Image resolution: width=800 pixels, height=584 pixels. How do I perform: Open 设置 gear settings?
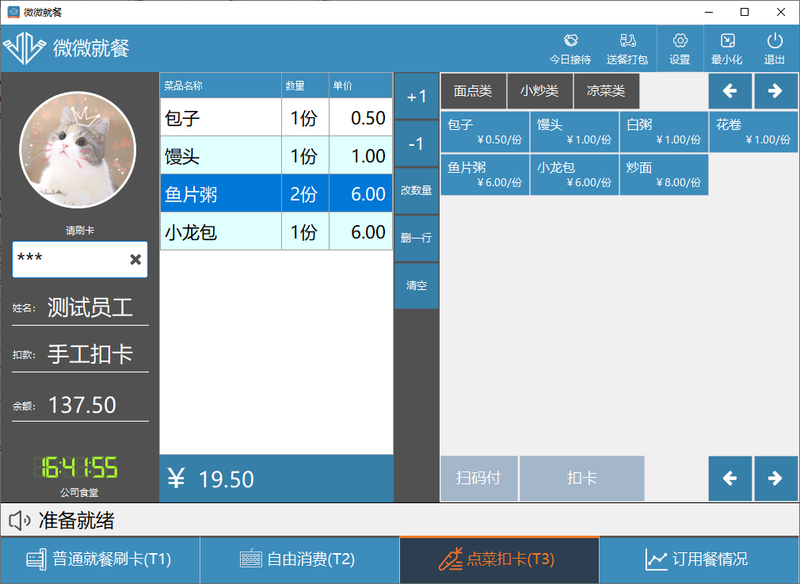[x=680, y=49]
